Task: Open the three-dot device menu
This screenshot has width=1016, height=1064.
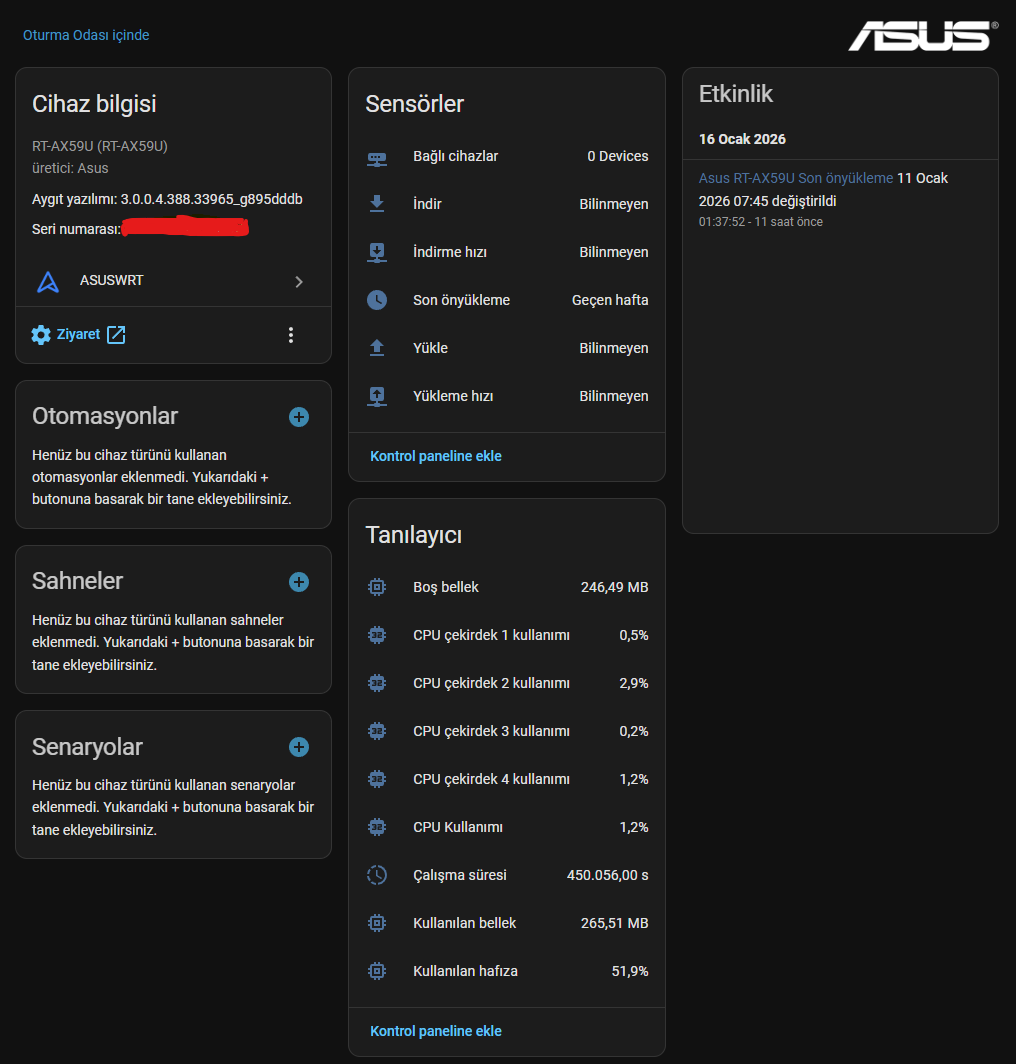Action: [290, 335]
